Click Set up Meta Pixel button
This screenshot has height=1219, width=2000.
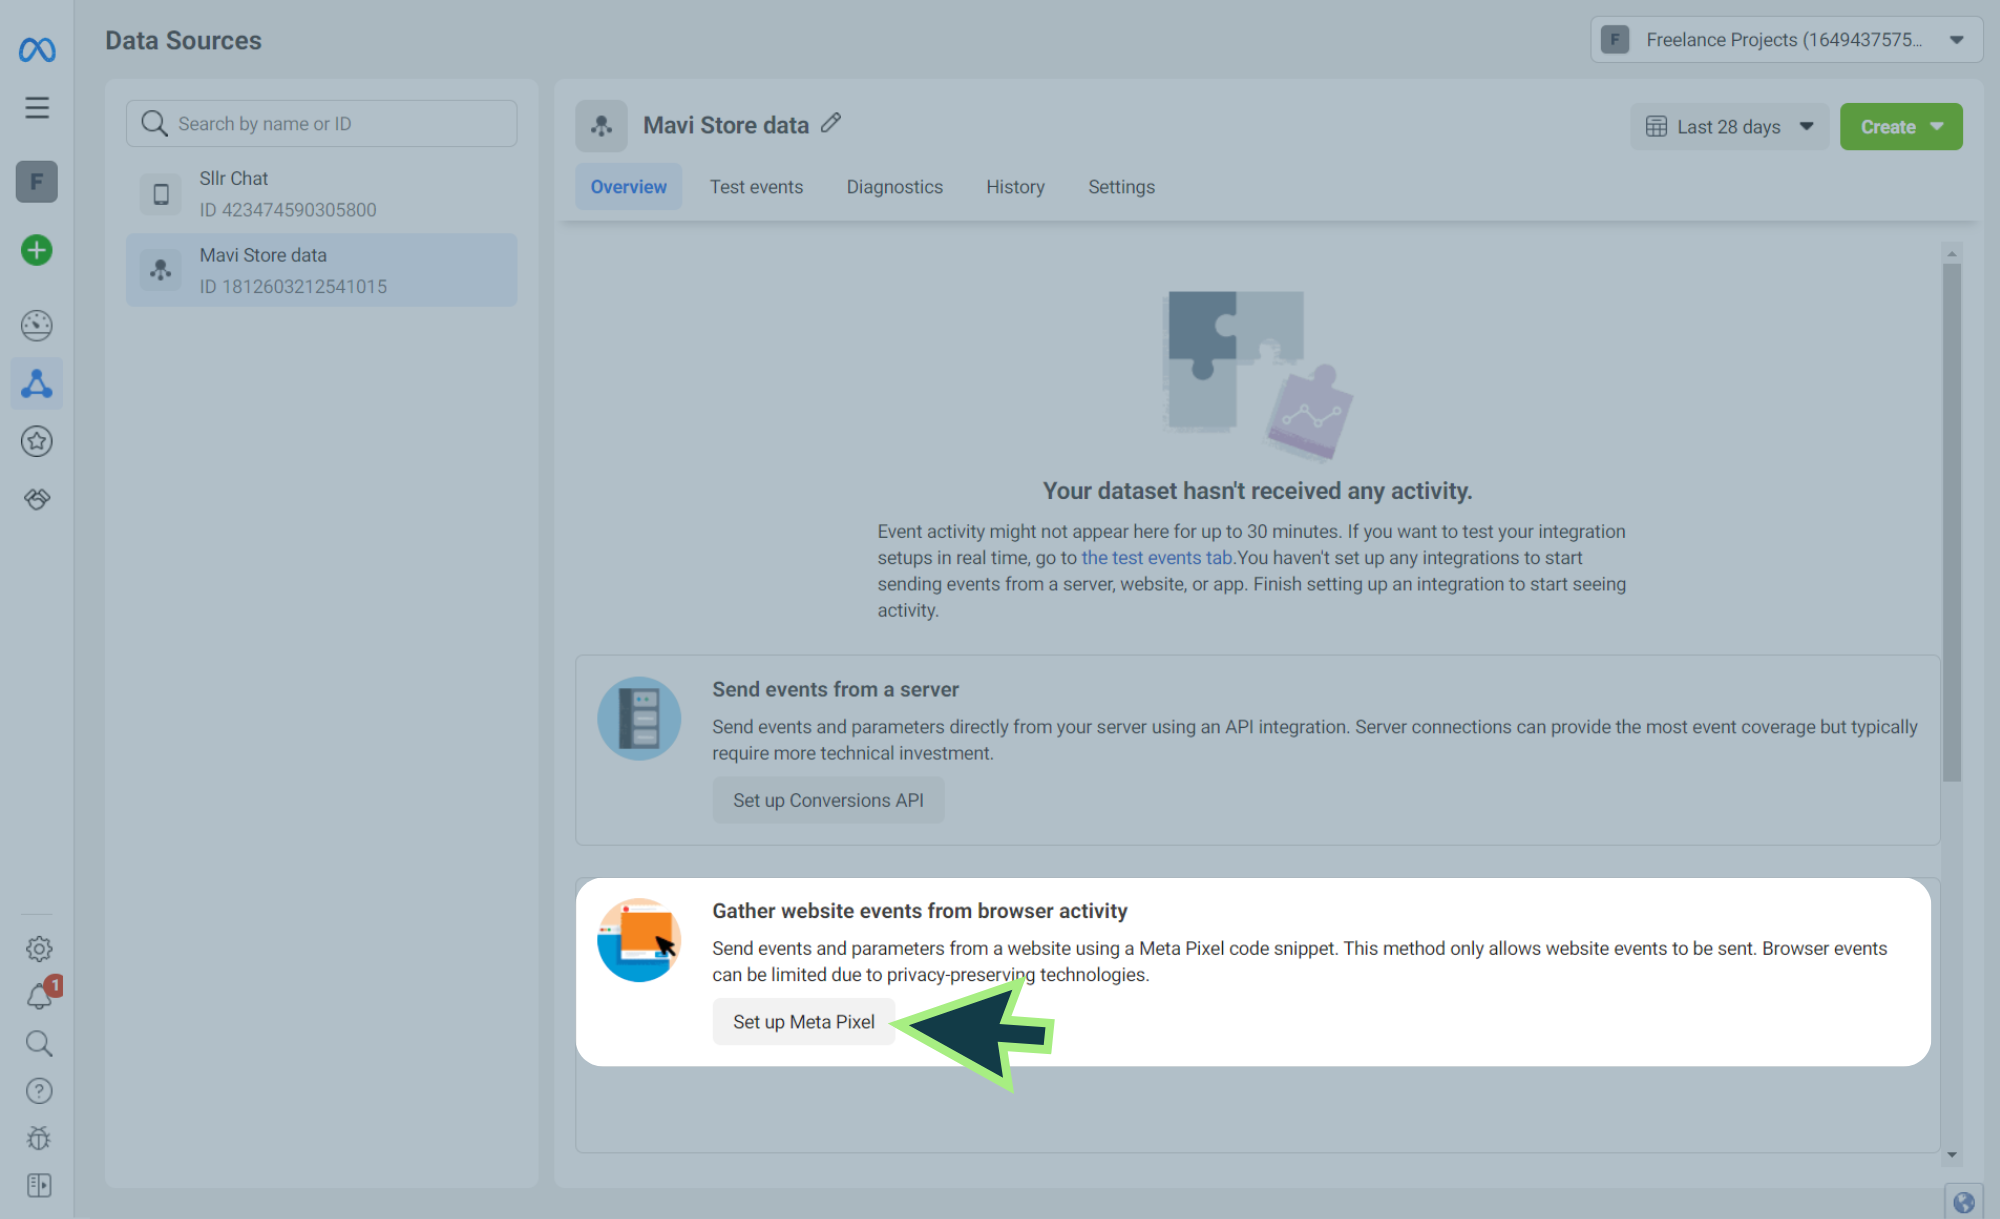(803, 1022)
